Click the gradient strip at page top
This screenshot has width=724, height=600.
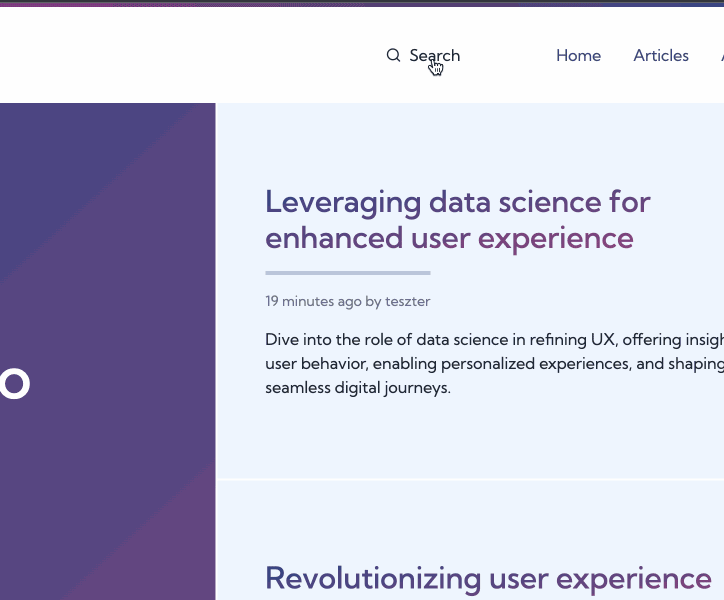coord(362,3)
